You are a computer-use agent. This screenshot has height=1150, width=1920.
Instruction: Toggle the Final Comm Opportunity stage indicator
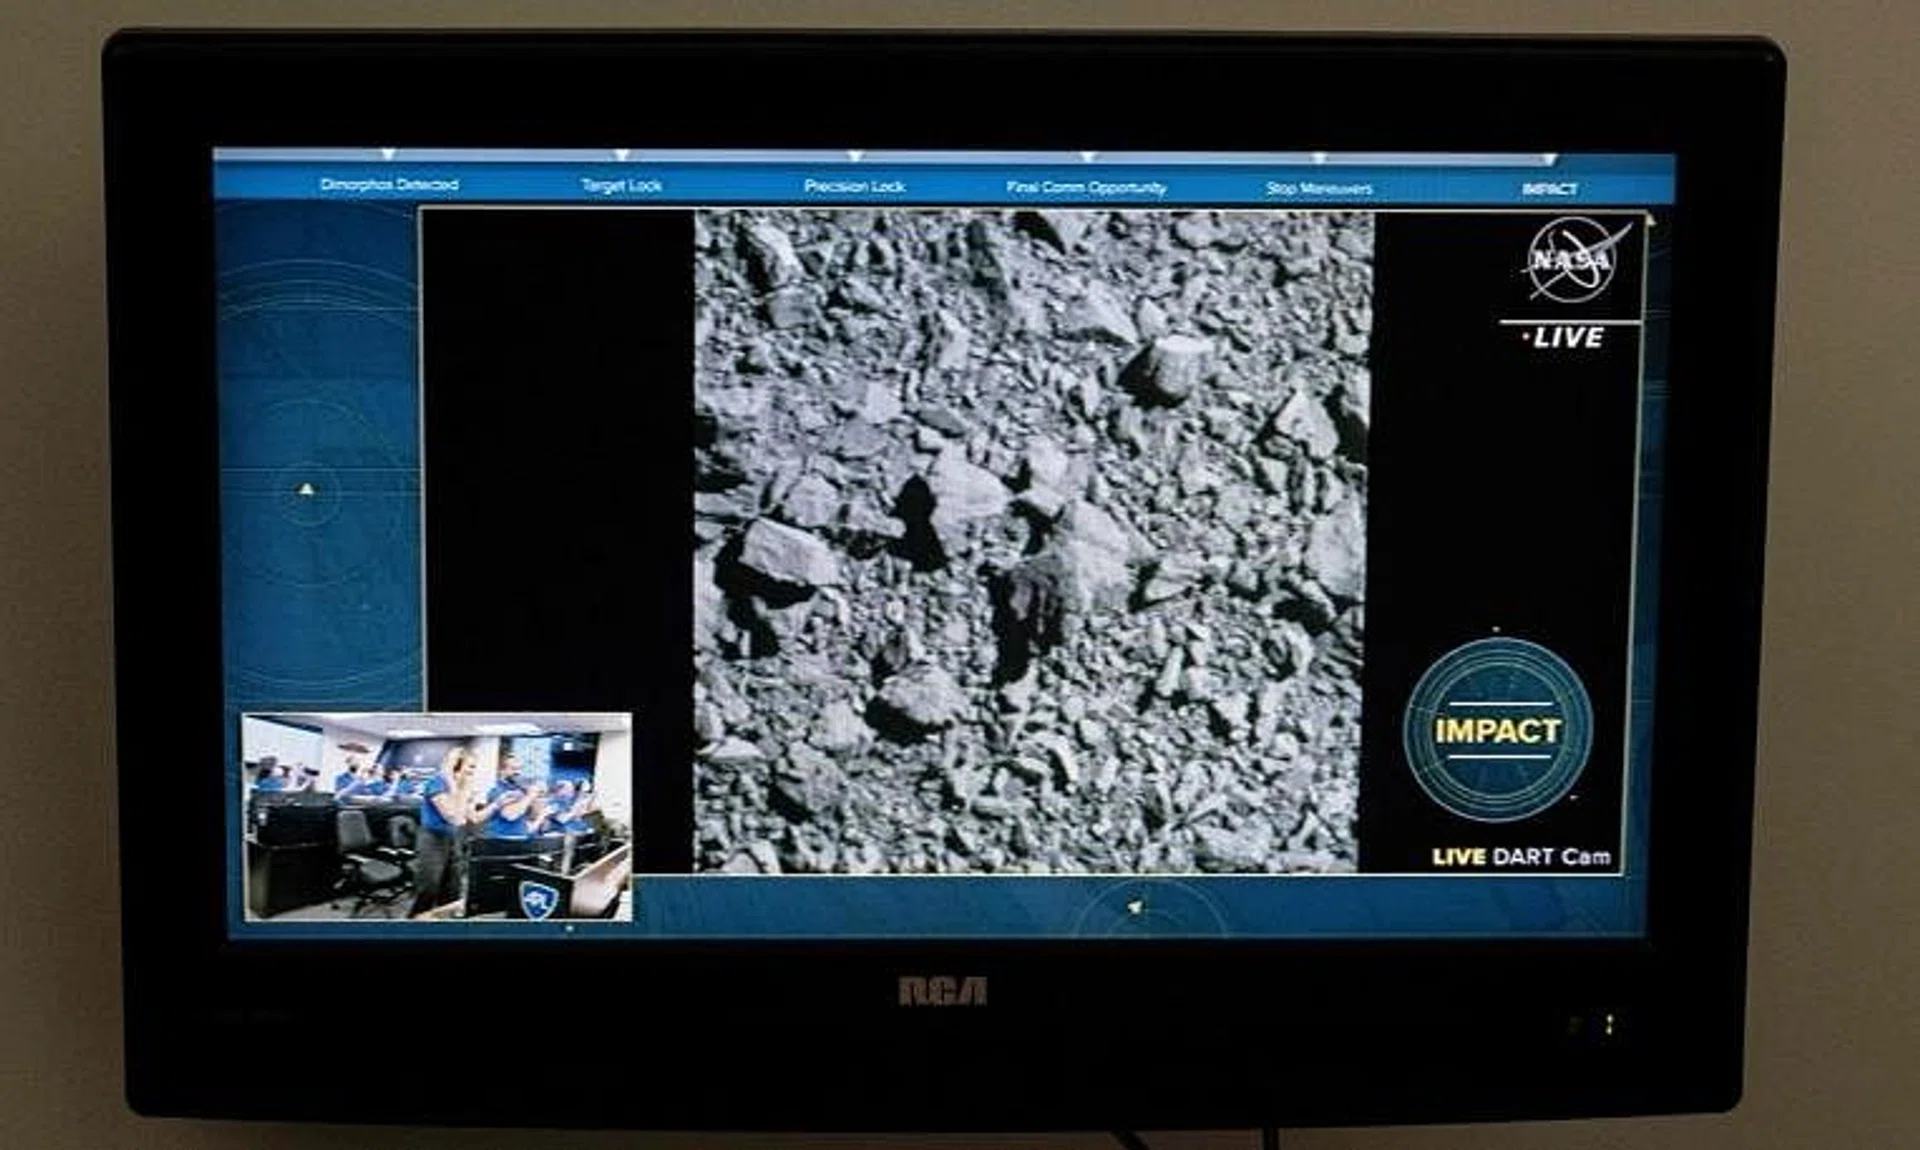click(1089, 185)
